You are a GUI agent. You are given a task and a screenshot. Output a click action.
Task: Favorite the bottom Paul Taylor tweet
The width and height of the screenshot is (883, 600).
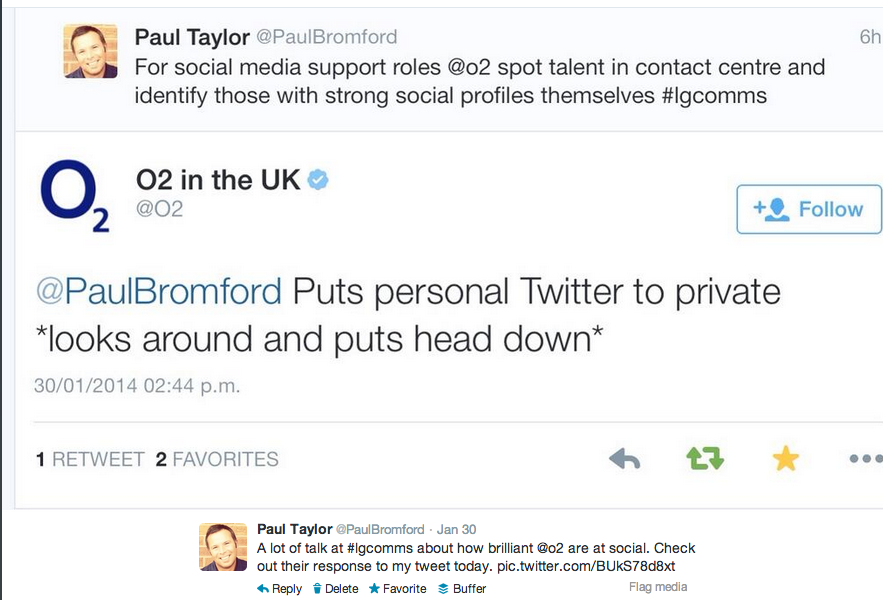click(x=398, y=589)
